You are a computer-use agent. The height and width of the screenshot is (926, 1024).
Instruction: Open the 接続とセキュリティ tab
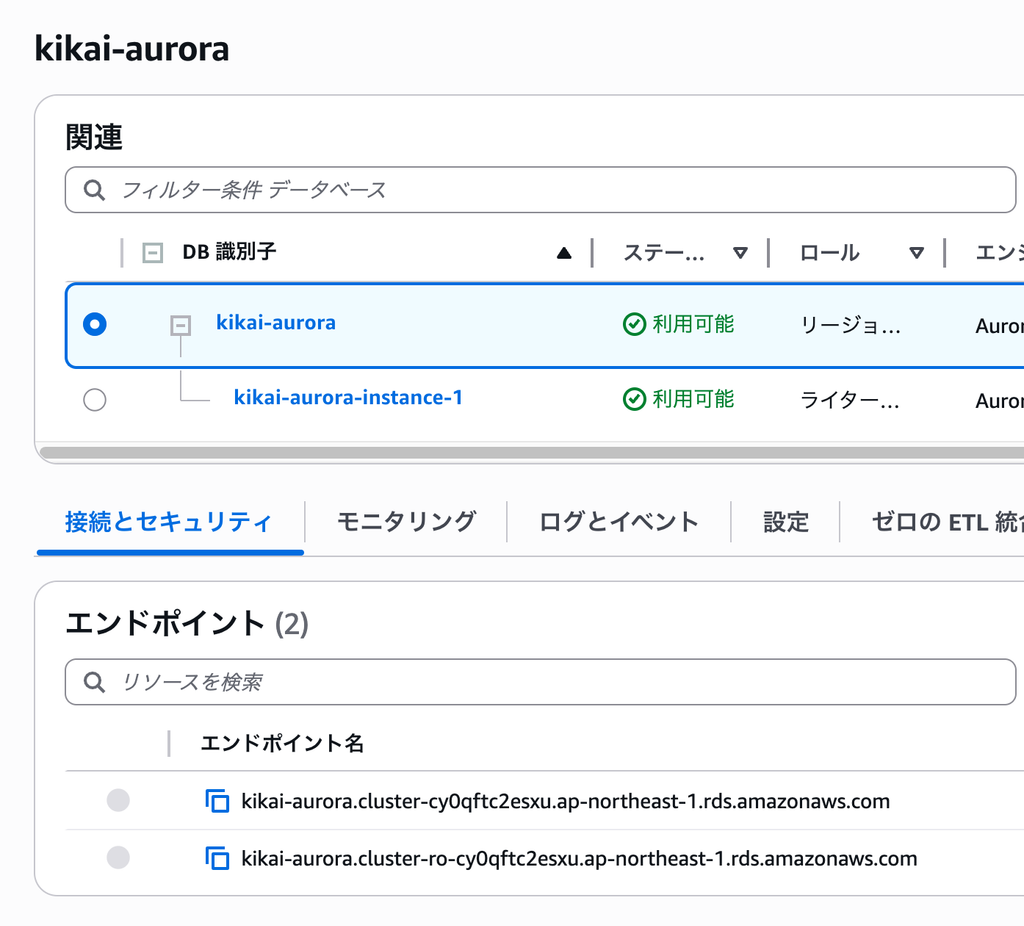tap(168, 522)
